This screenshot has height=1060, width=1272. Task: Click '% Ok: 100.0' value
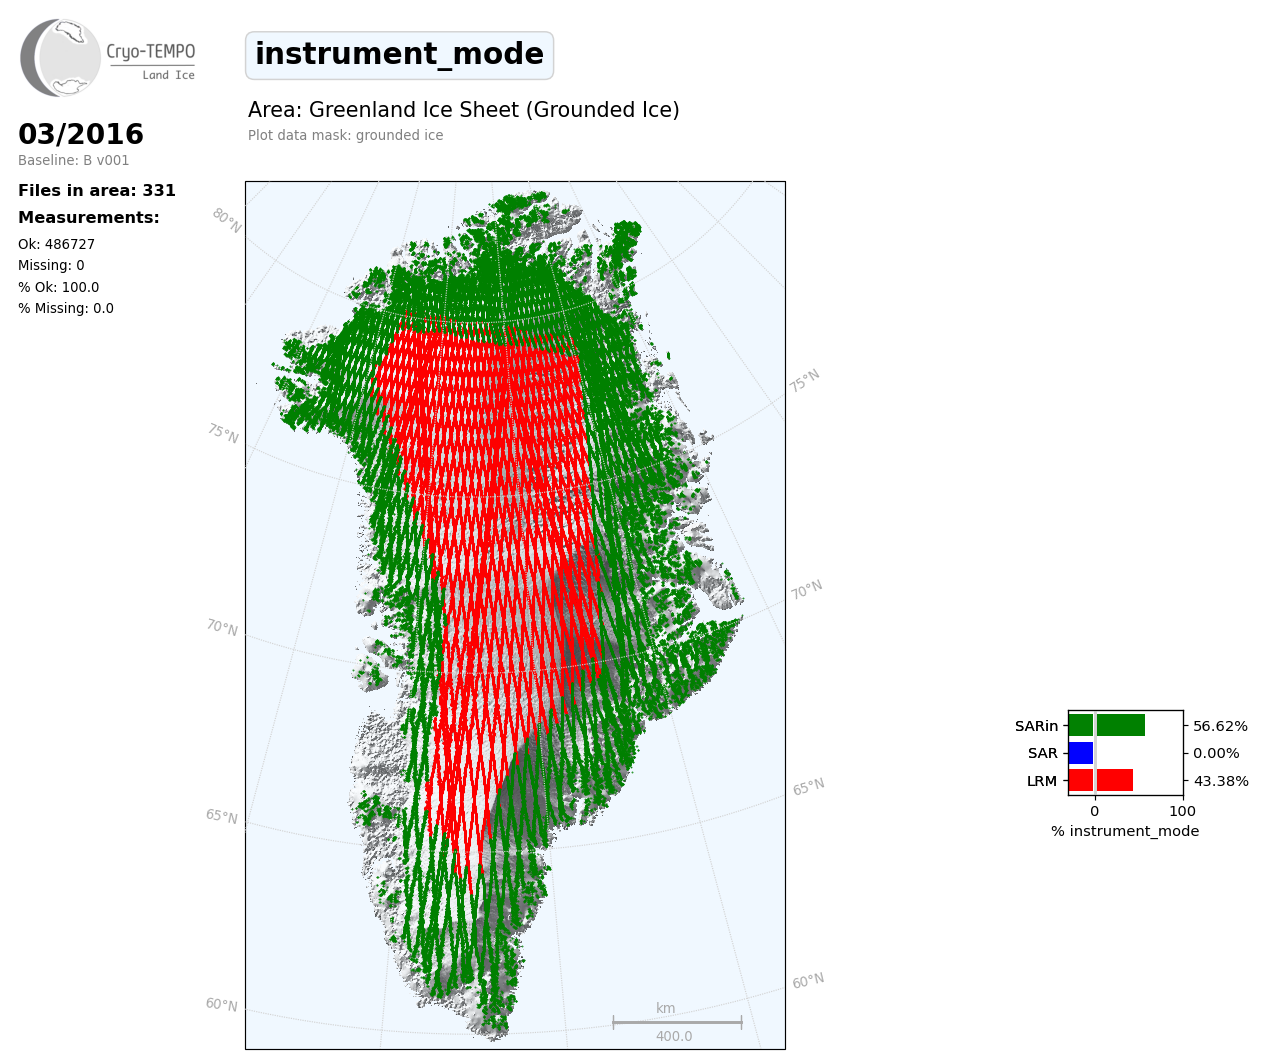click(x=59, y=288)
